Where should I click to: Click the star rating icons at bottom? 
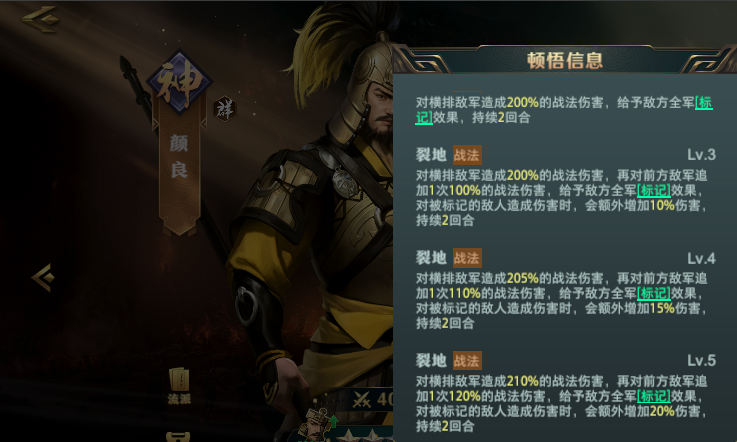point(364,435)
